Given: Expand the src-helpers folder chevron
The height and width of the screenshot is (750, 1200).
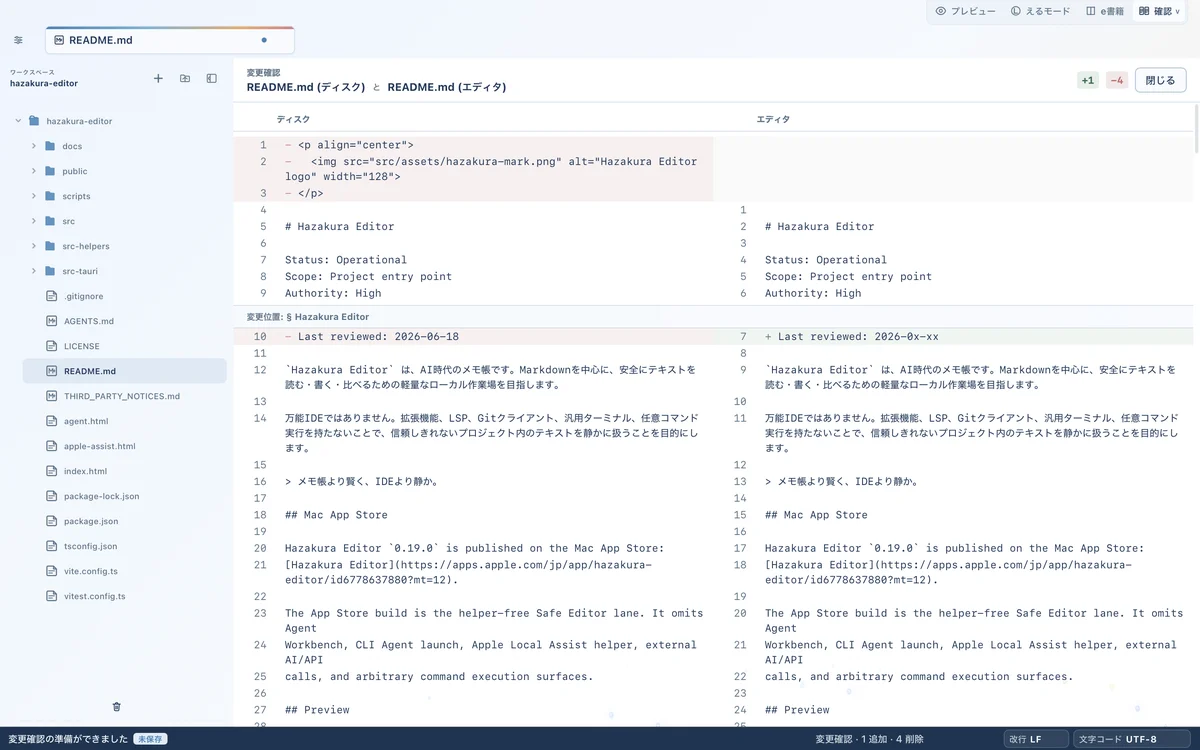Looking at the screenshot, I should pos(34,246).
